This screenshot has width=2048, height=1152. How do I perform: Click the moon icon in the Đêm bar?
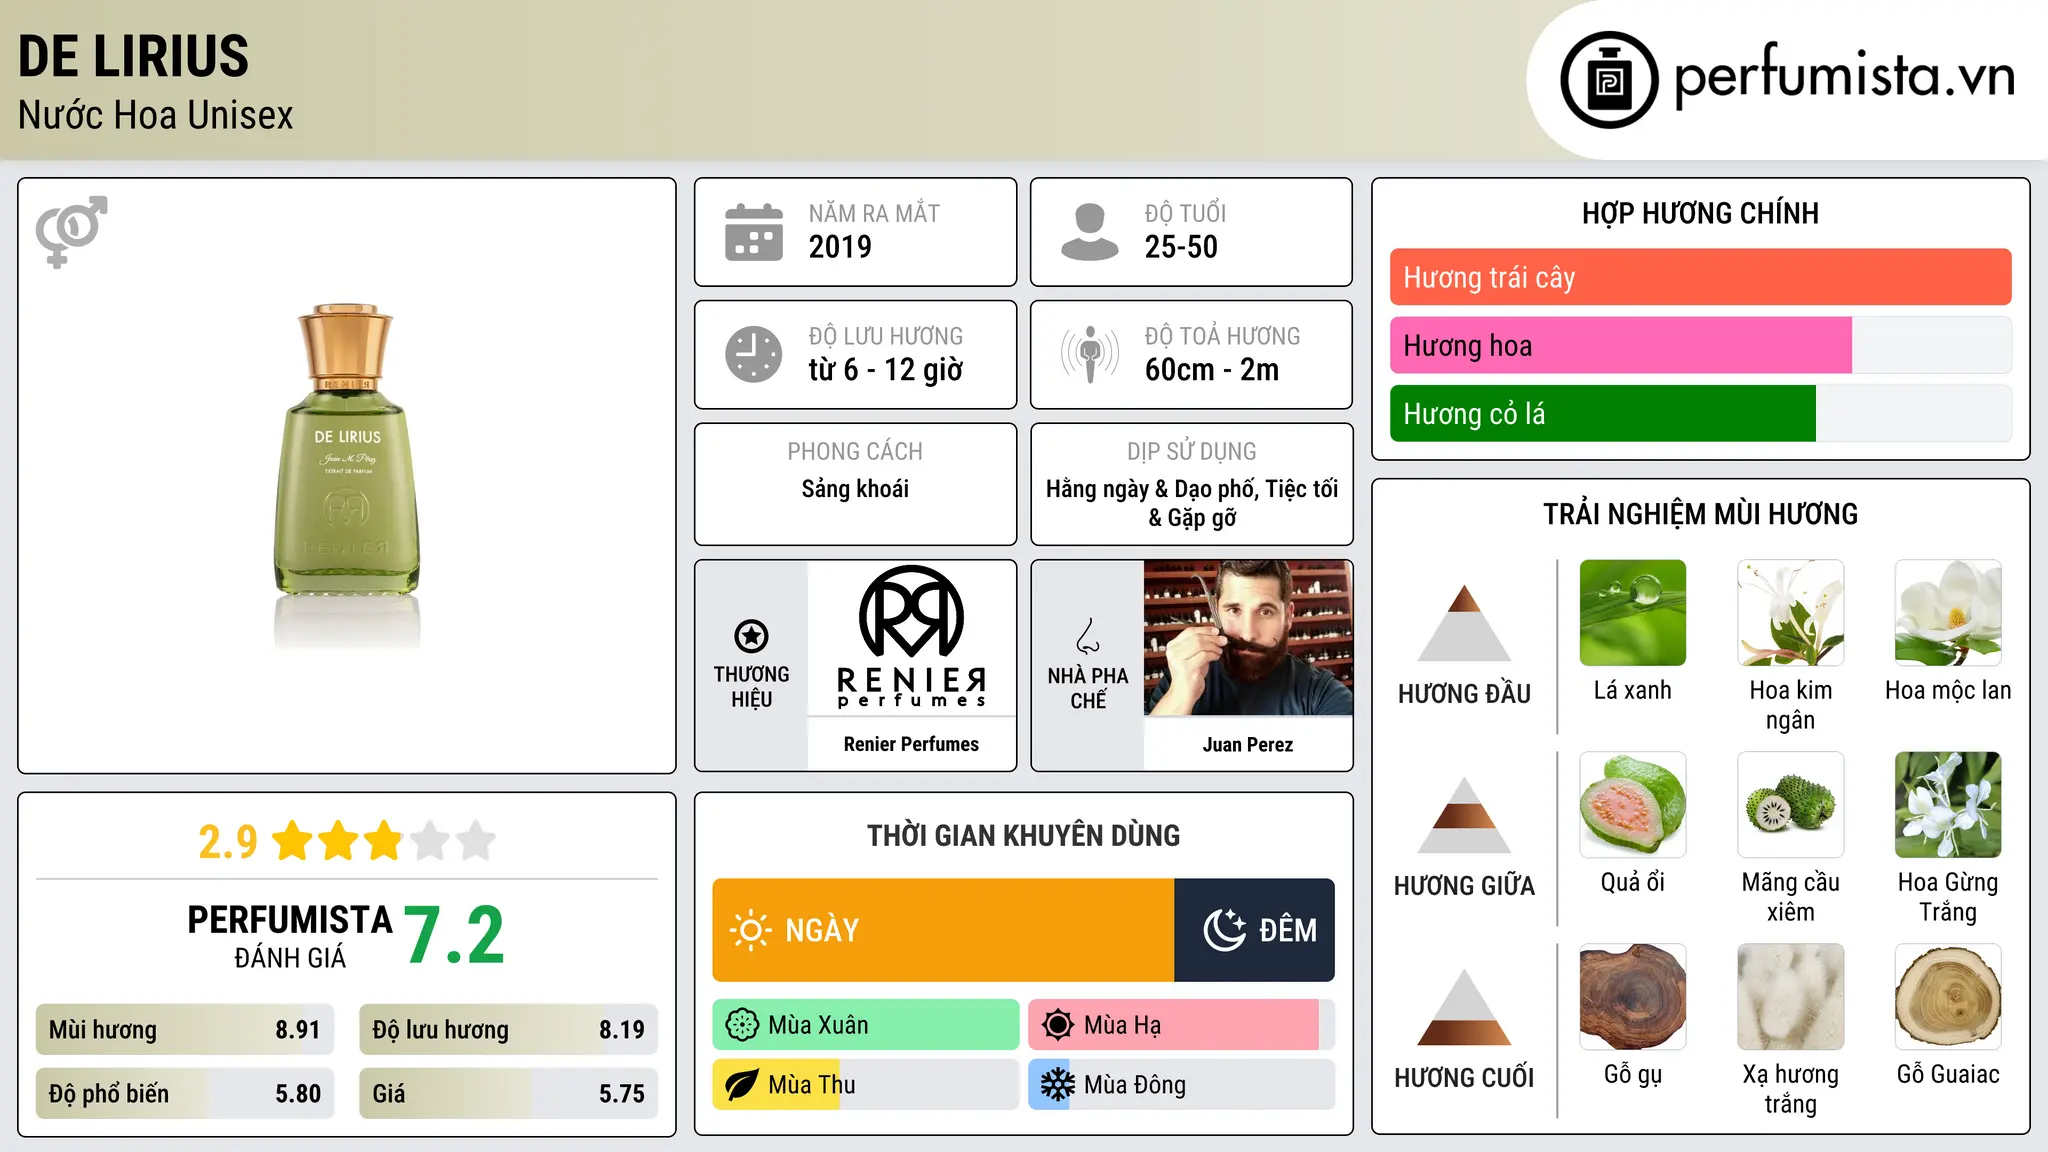click(x=1224, y=930)
